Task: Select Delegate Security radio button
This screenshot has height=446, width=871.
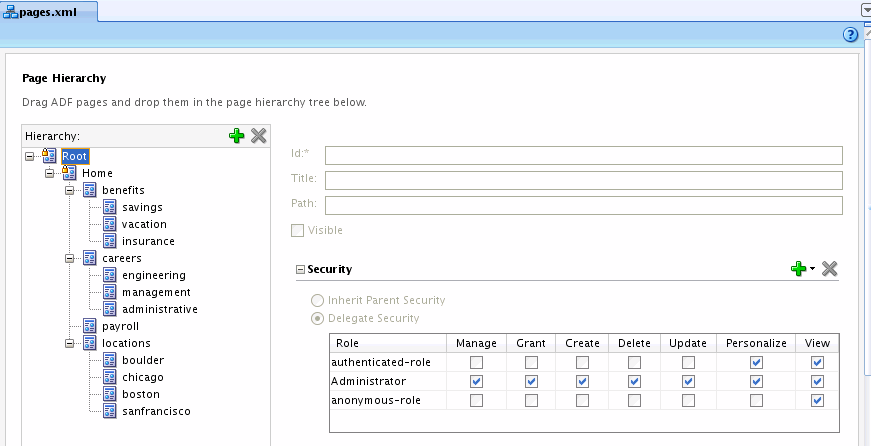Action: click(317, 318)
